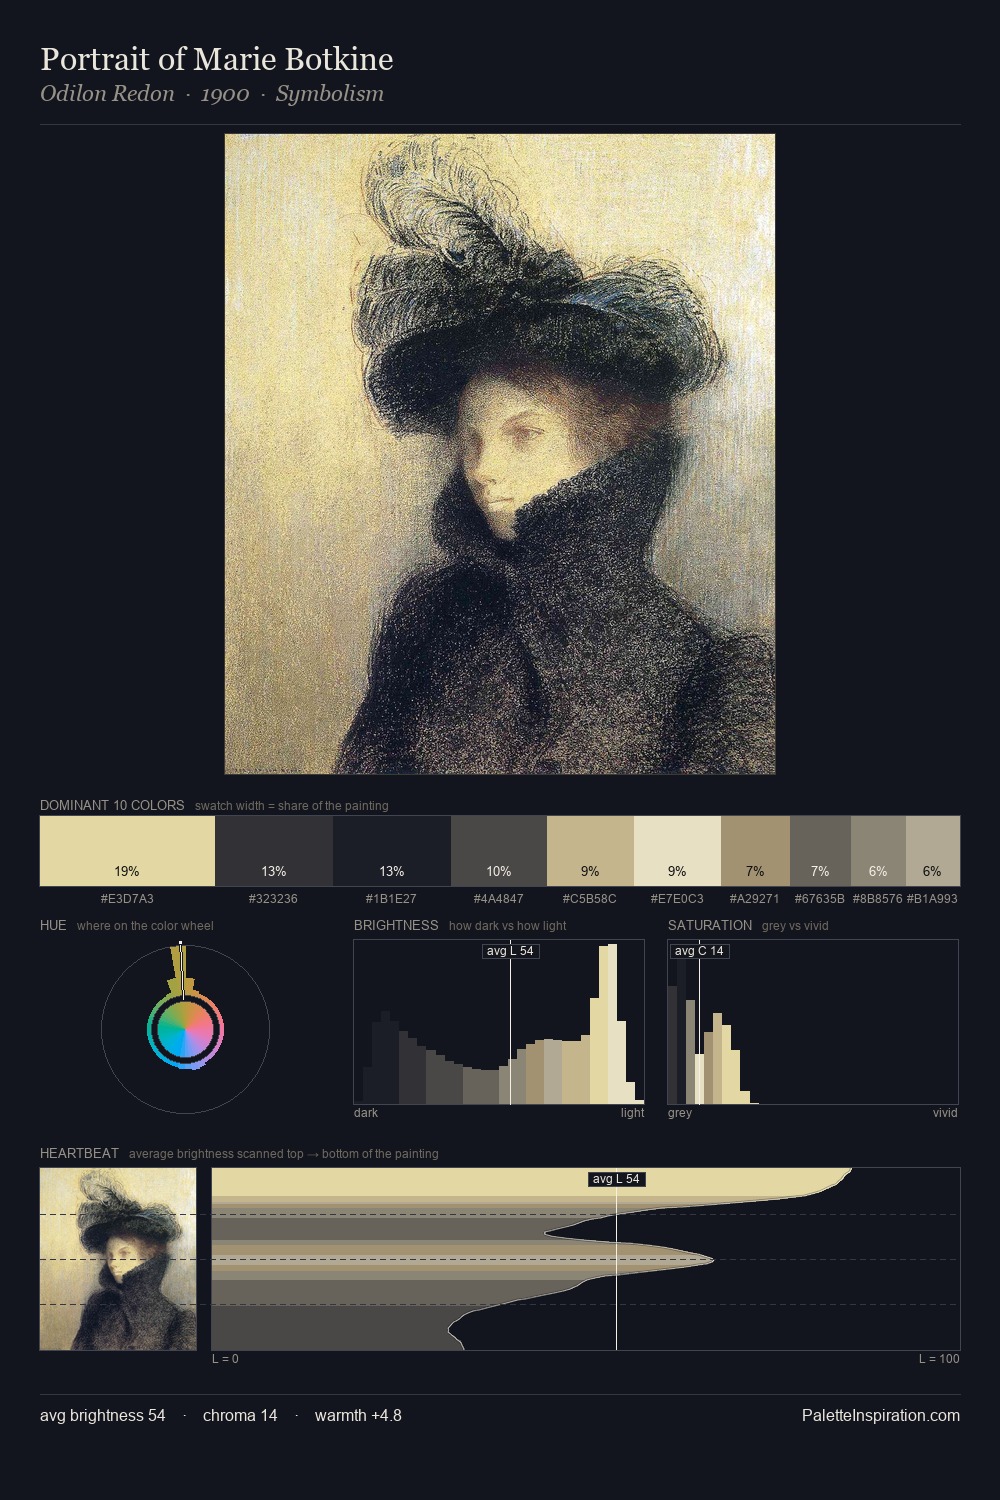Click the avg L 54 marker in Heartbeat chart
Screen dimensions: 1000x1500
click(x=616, y=1179)
